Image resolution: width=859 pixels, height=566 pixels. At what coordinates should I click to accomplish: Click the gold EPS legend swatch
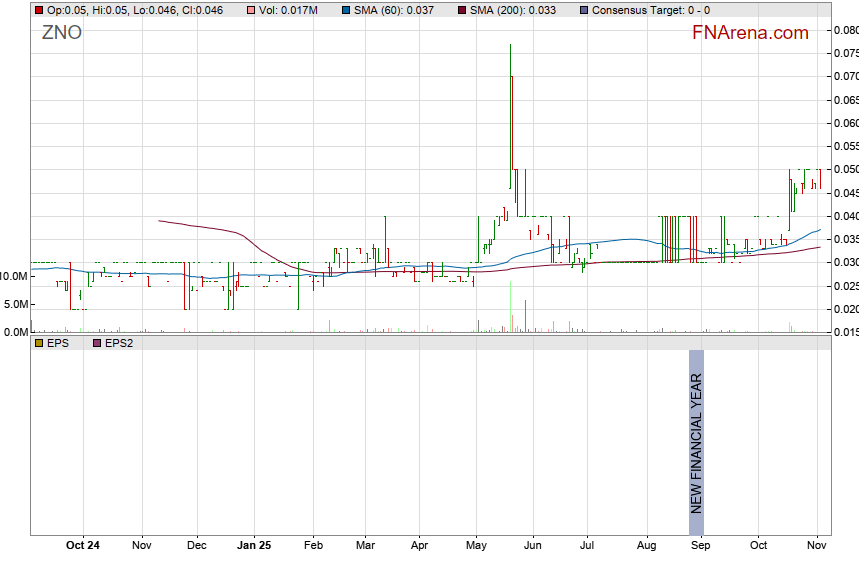tap(39, 343)
